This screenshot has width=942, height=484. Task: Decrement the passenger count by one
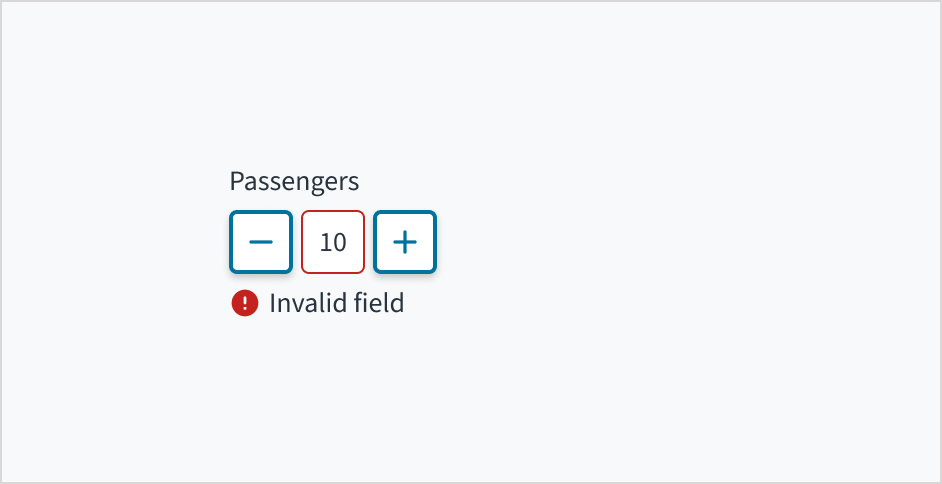coord(261,242)
